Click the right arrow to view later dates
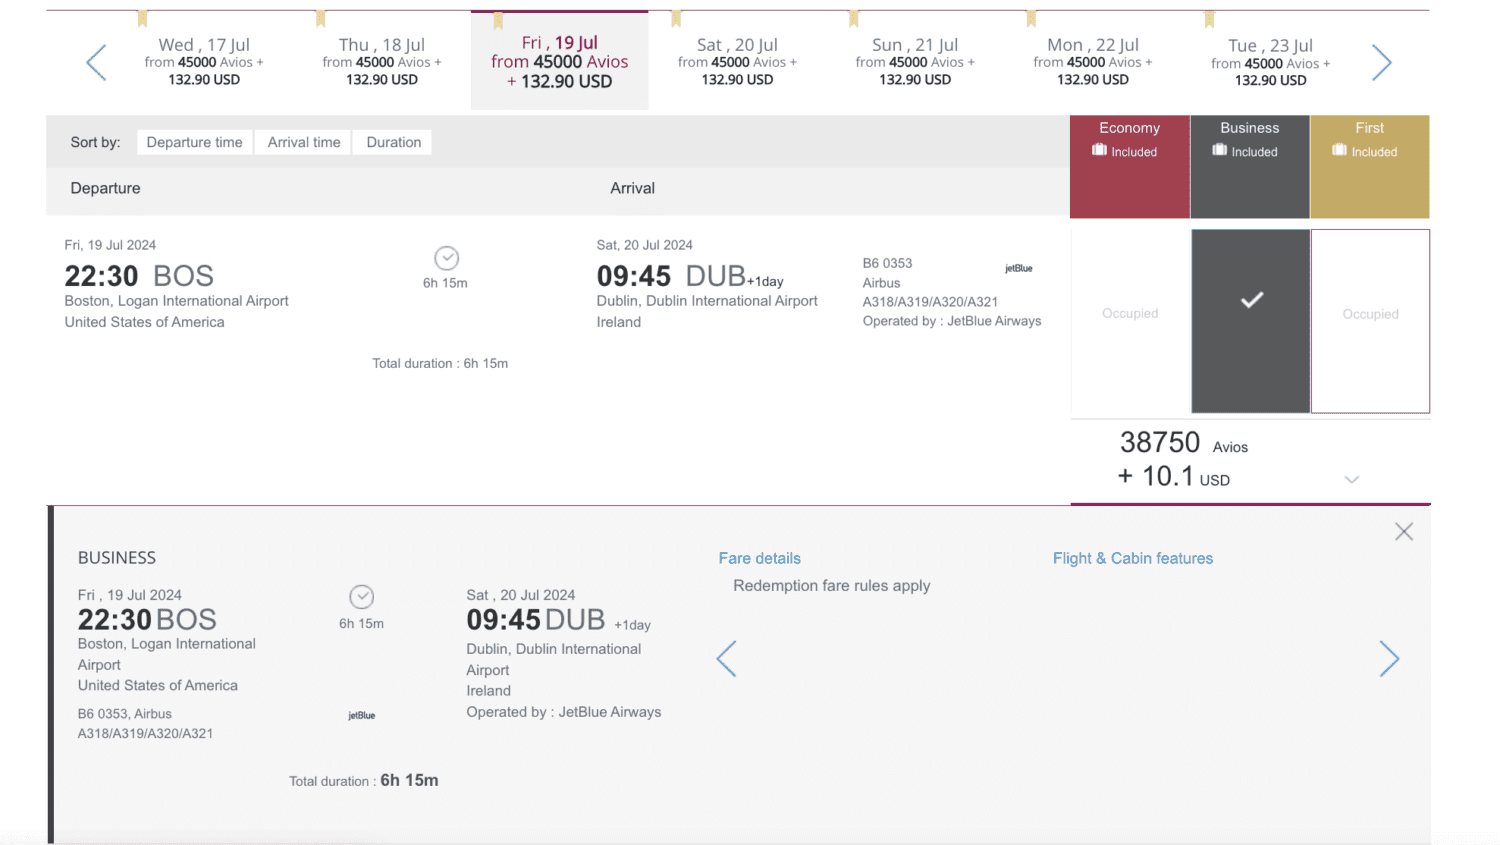The height and width of the screenshot is (845, 1500). coord(1382,62)
